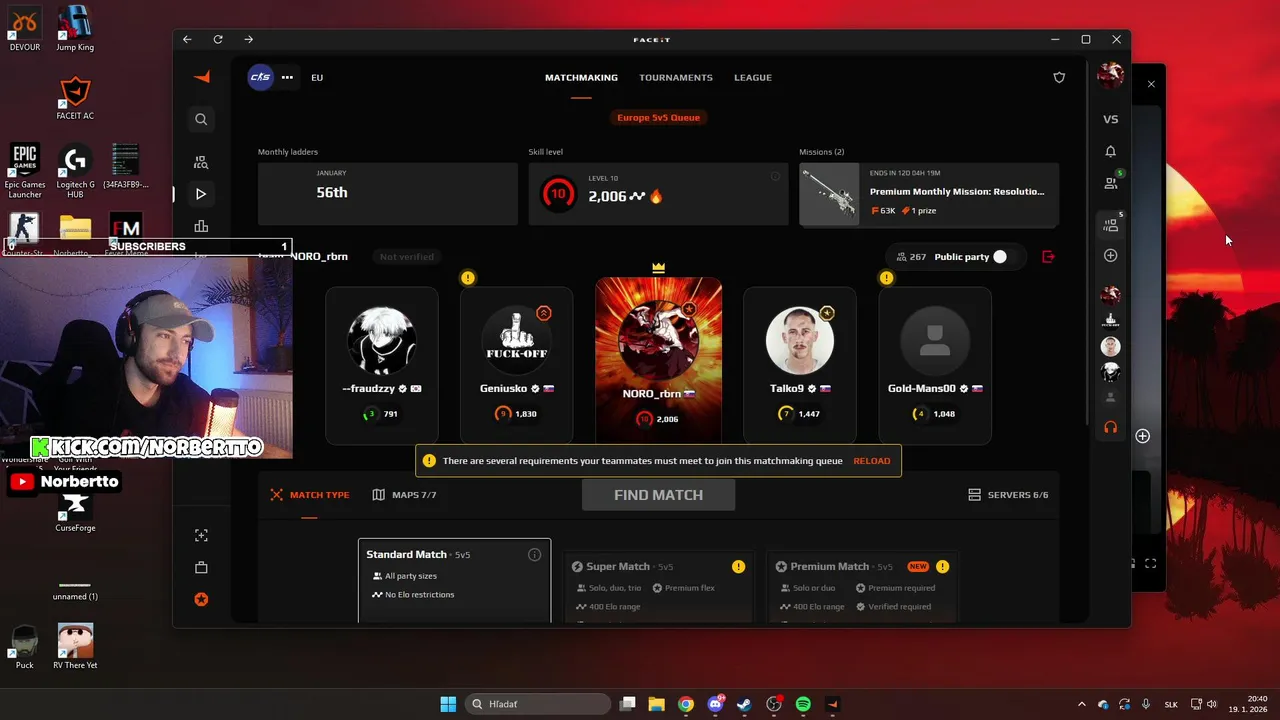Viewport: 1280px width, 720px height.
Task: Click the Super Match warning icon
Action: click(738, 566)
